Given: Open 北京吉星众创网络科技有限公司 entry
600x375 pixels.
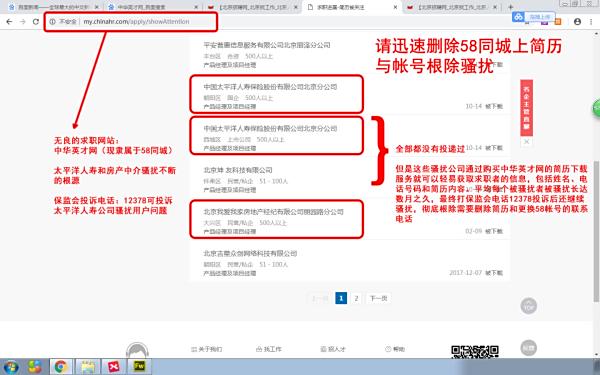Looking at the screenshot, I should (x=250, y=253).
